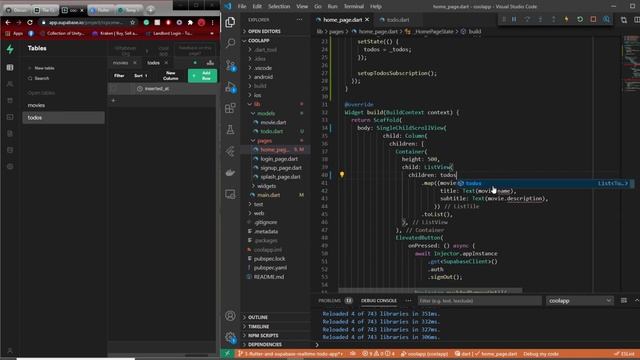Reload the browser page
The image size is (640, 360).
(x=30, y=22)
